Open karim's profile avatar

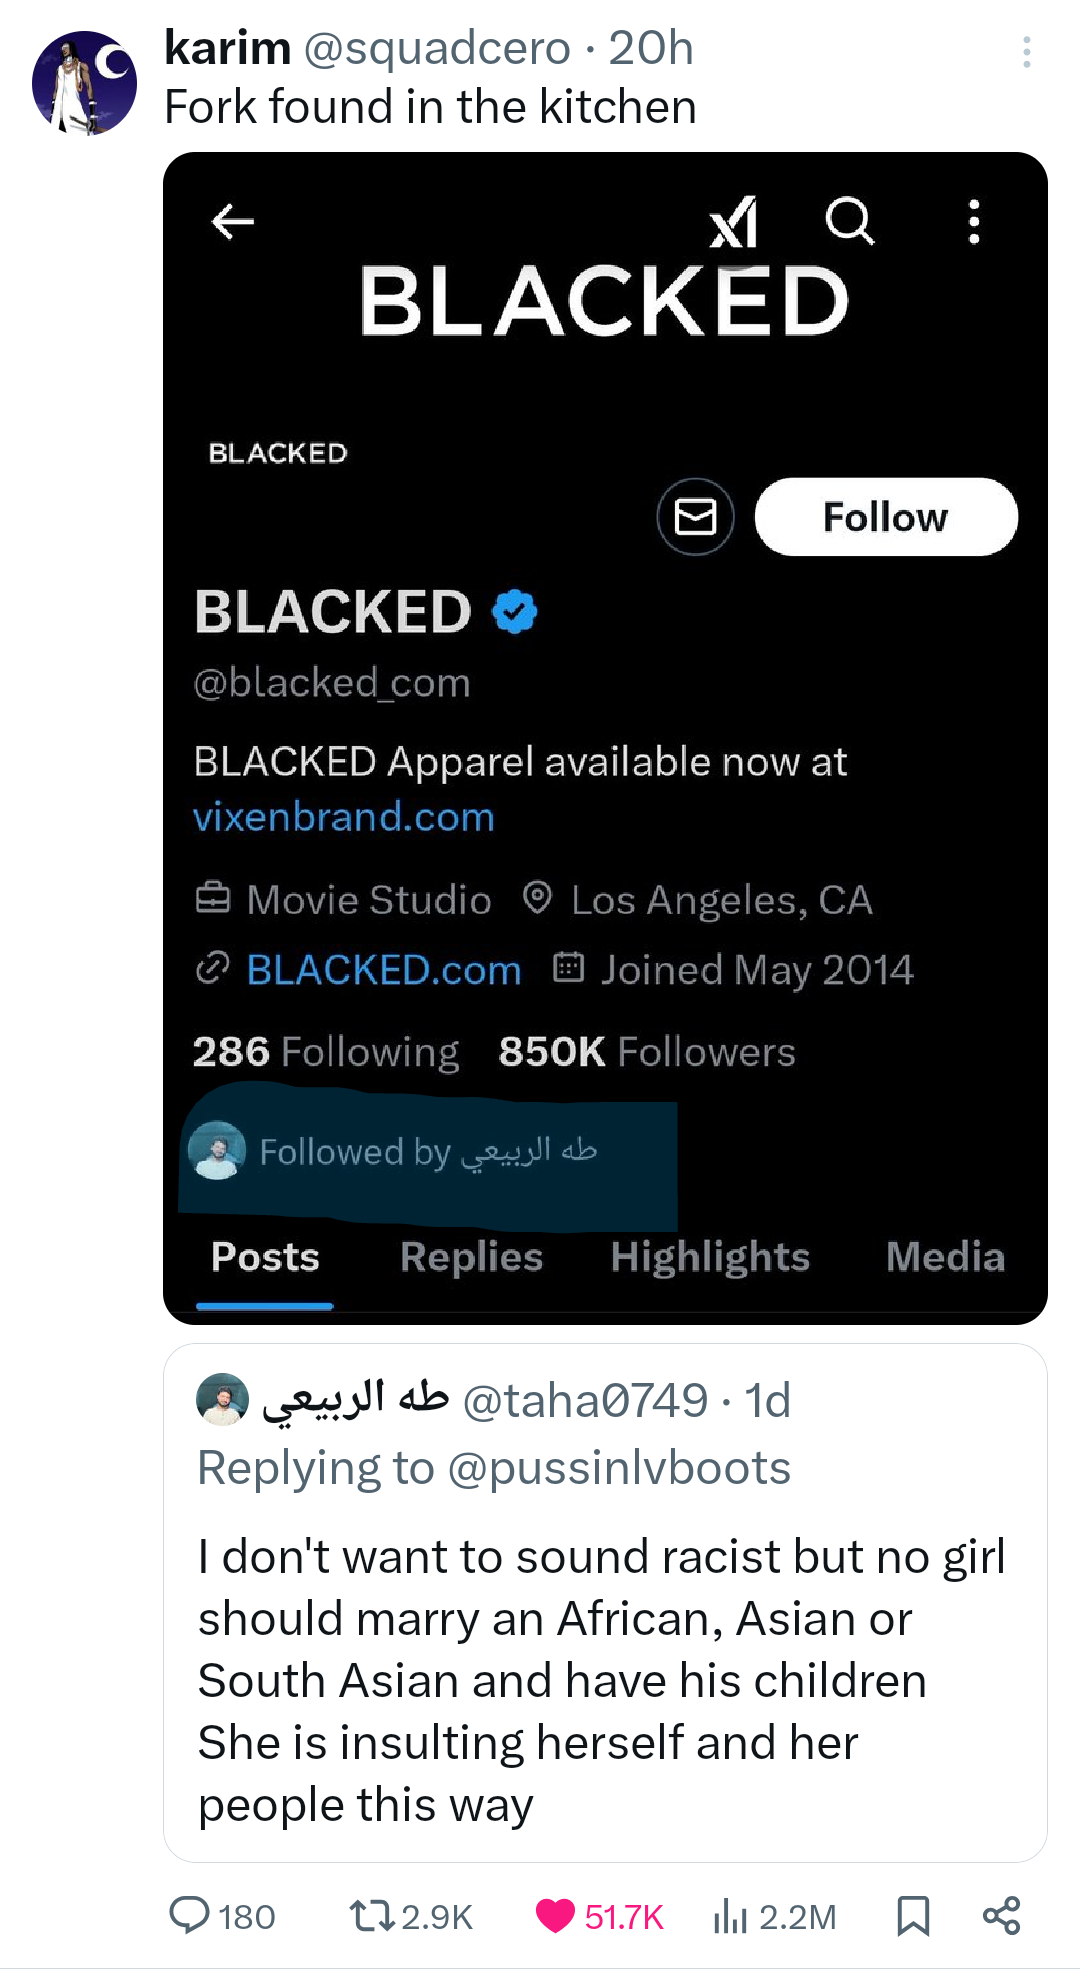click(84, 83)
